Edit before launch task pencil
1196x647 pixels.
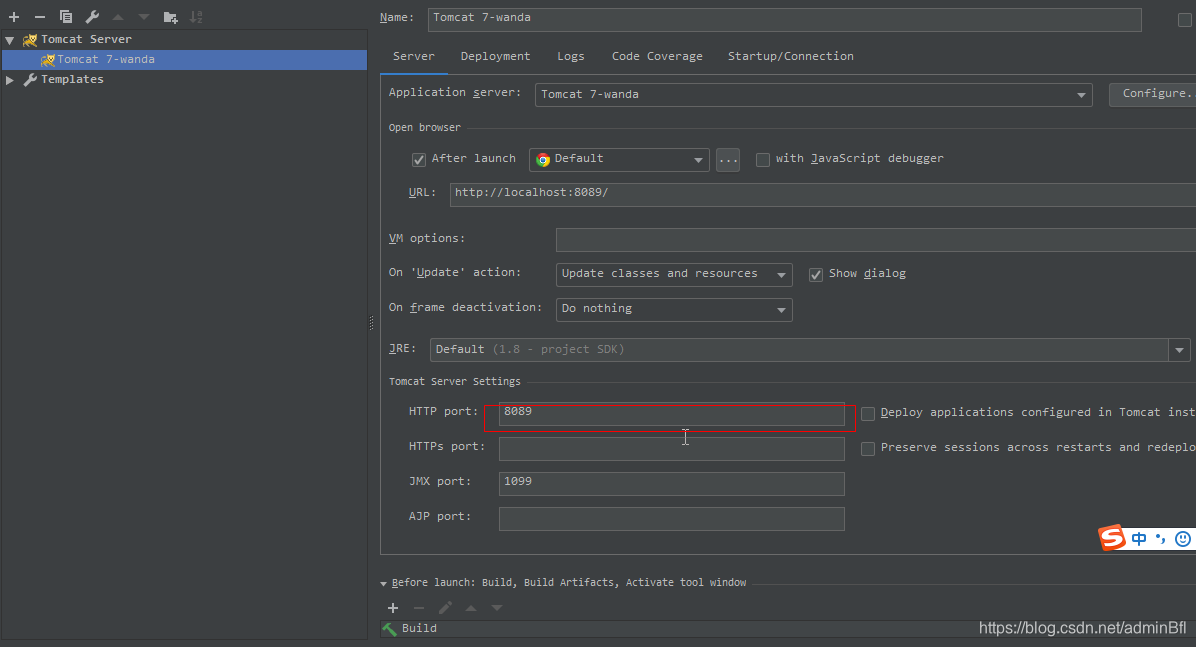pyautogui.click(x=445, y=607)
